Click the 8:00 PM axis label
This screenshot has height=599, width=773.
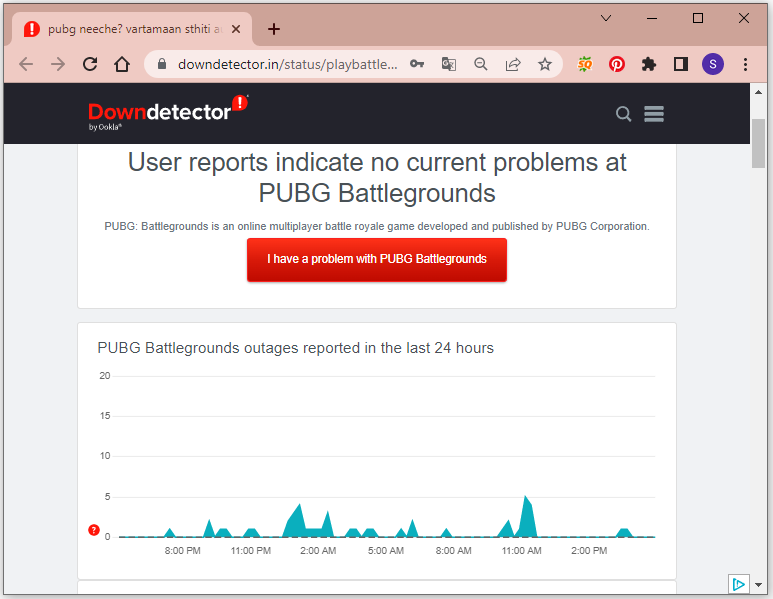(x=182, y=551)
